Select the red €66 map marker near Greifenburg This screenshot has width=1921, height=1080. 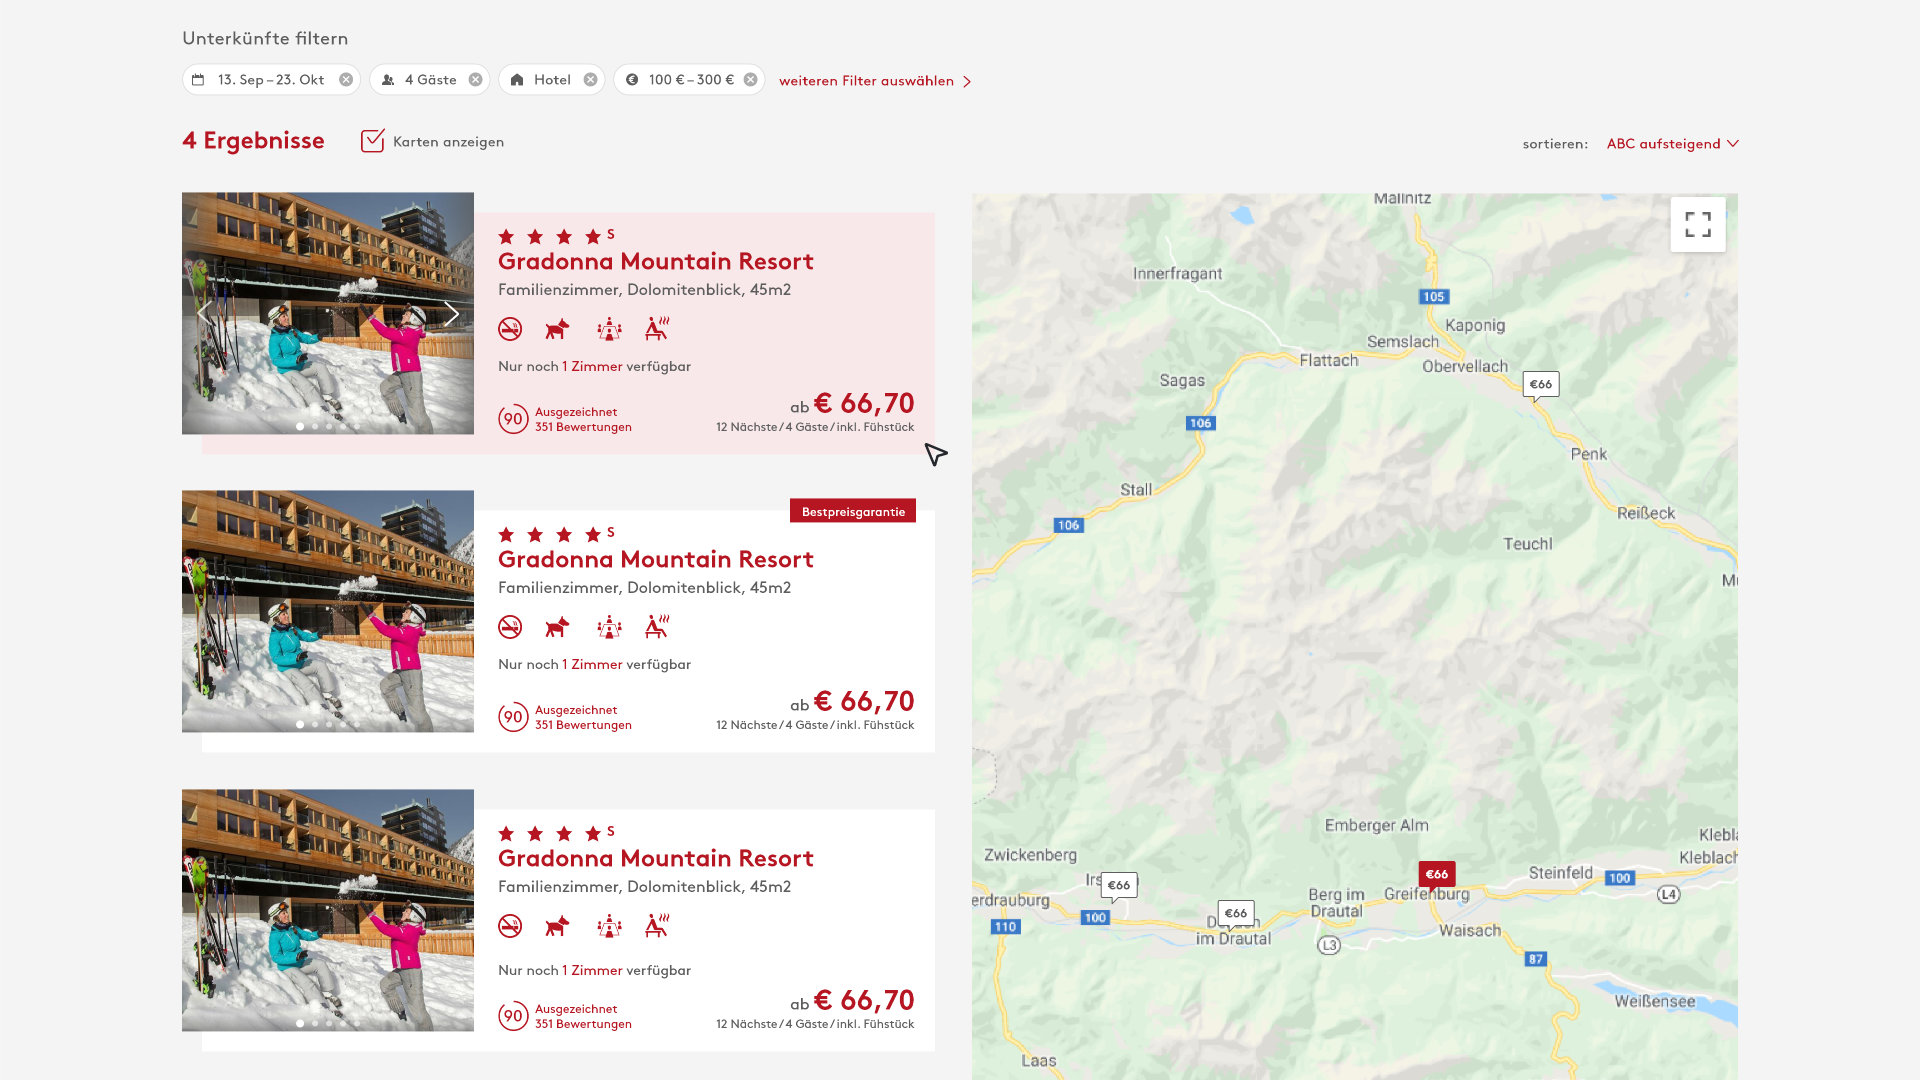1436,874
